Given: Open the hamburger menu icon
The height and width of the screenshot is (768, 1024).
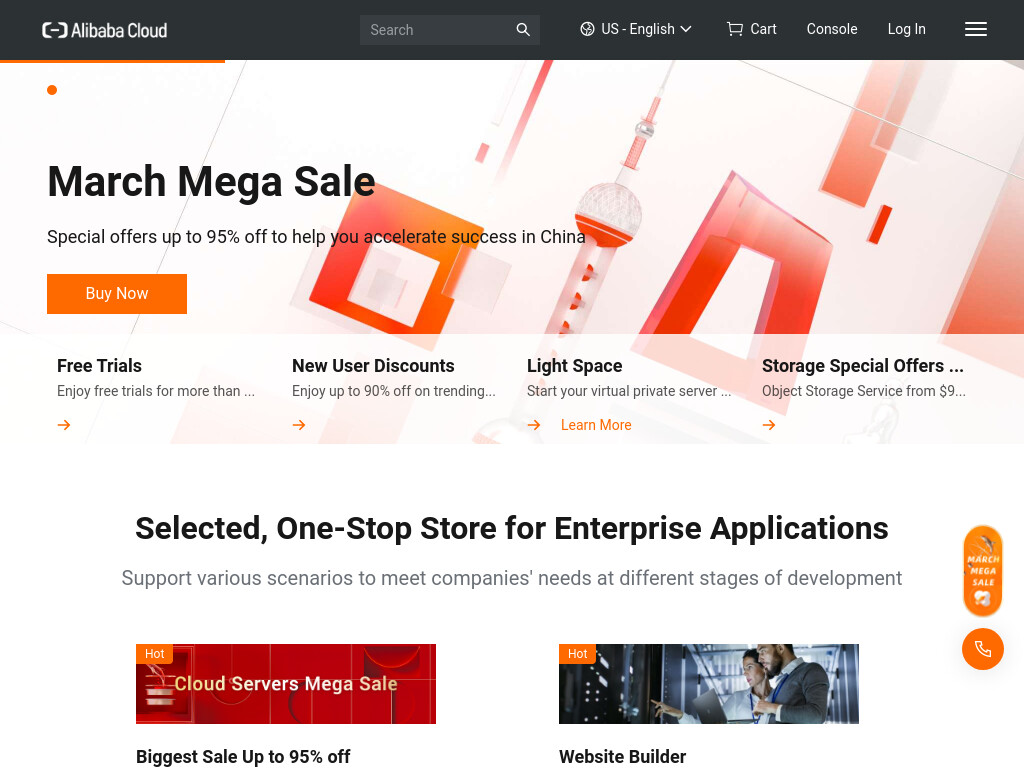Looking at the screenshot, I should coord(976,29).
